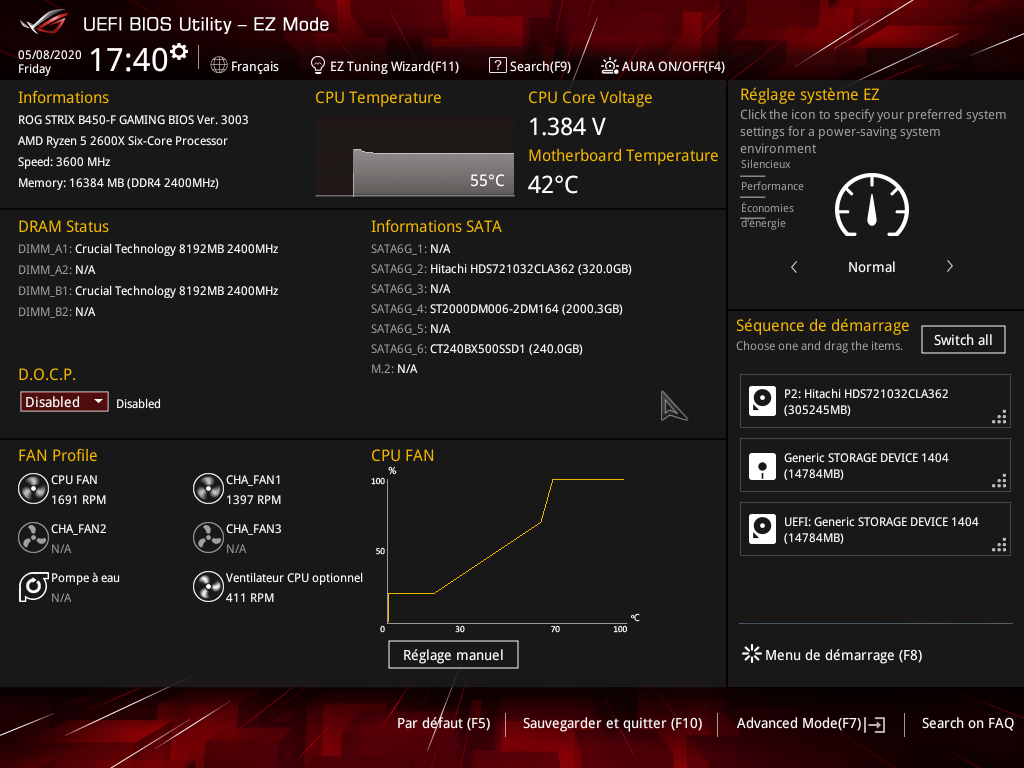Click the drag handle on P2 Hitachi entry
Screen dimensions: 1024x768
point(999,417)
